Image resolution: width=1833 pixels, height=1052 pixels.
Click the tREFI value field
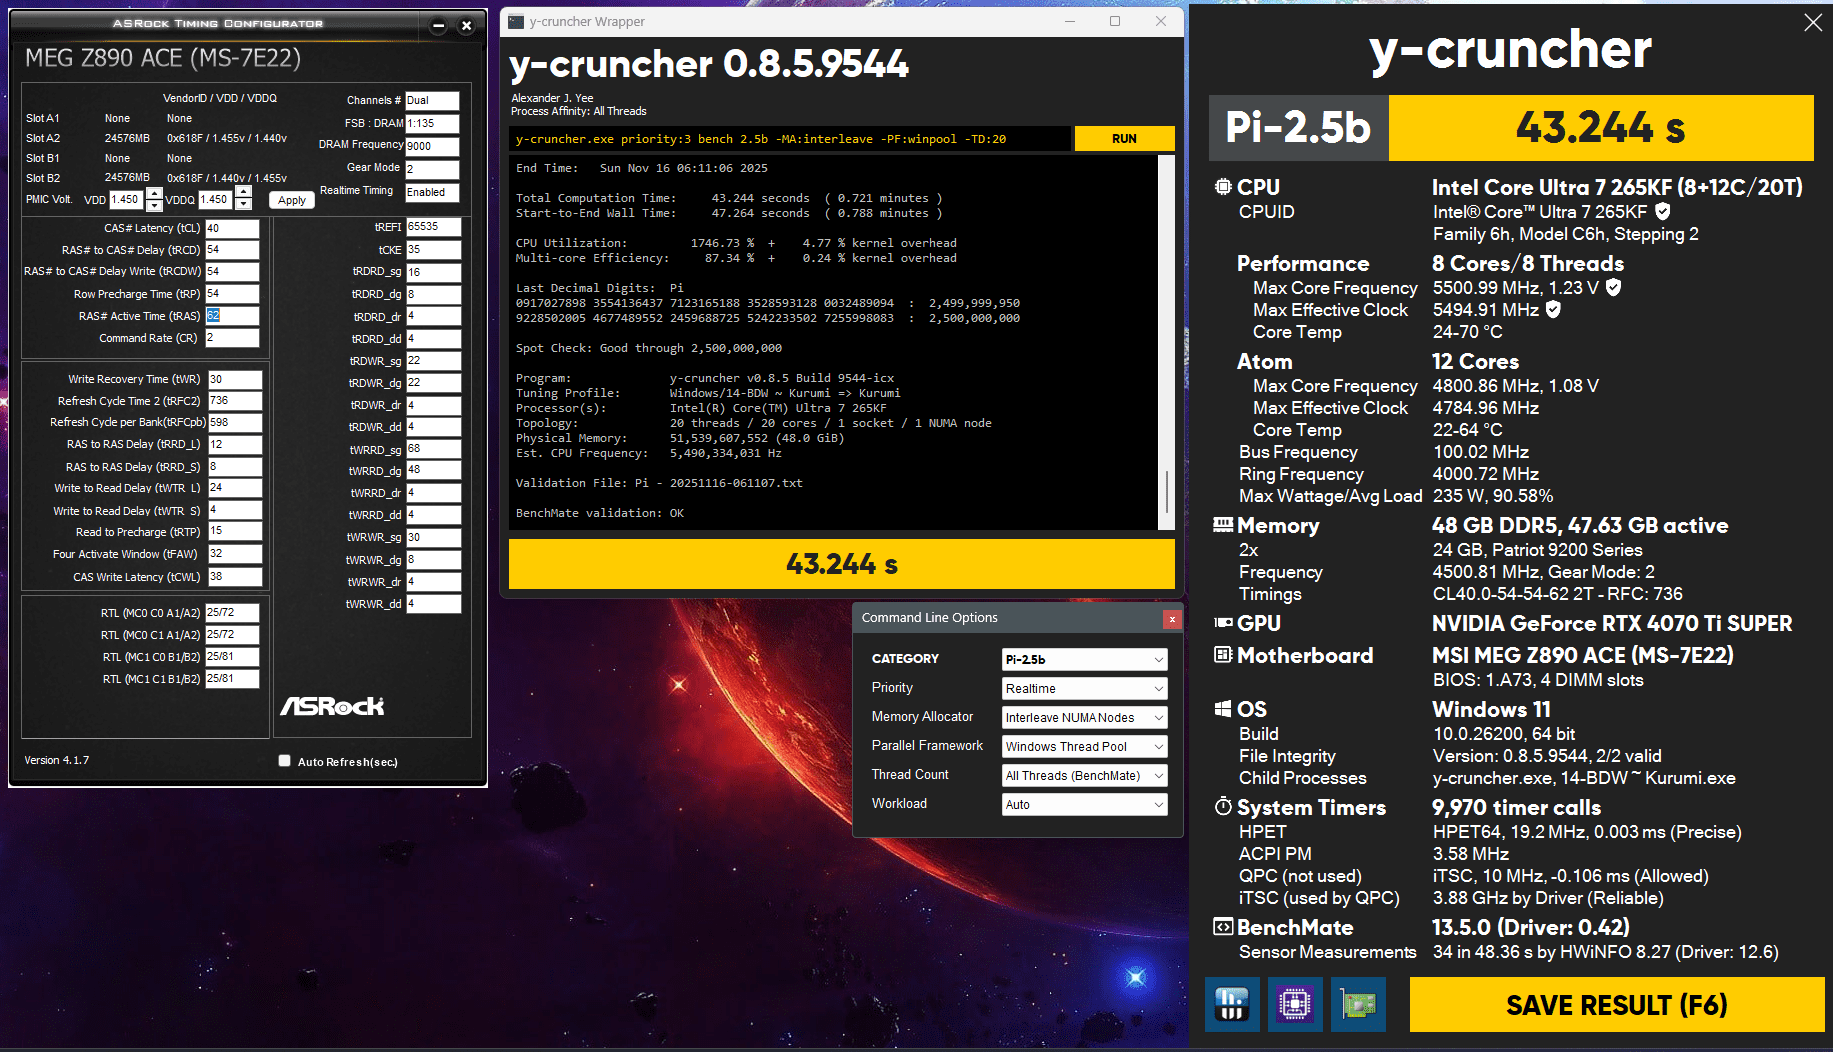click(434, 227)
